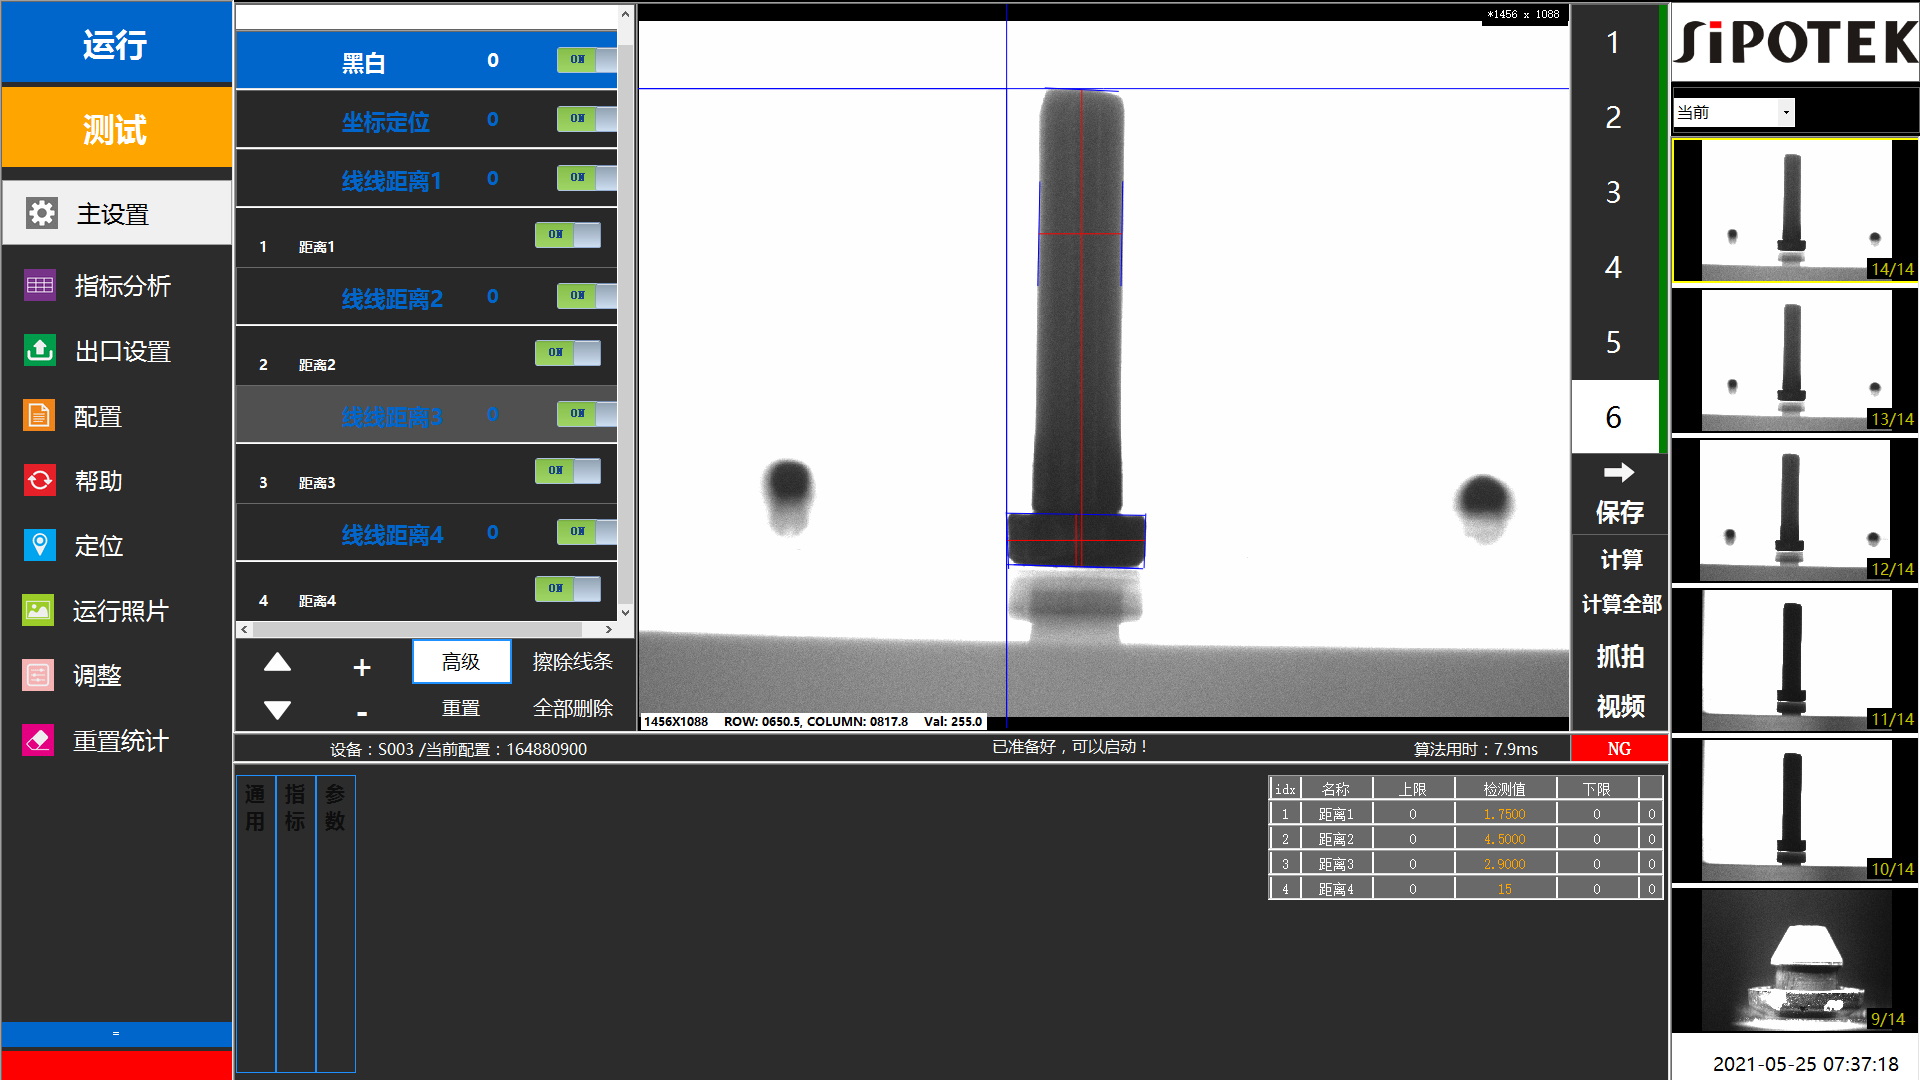Image resolution: width=1920 pixels, height=1080 pixels.
Task: Click the gear icon for 主设置
Action: tap(41, 213)
